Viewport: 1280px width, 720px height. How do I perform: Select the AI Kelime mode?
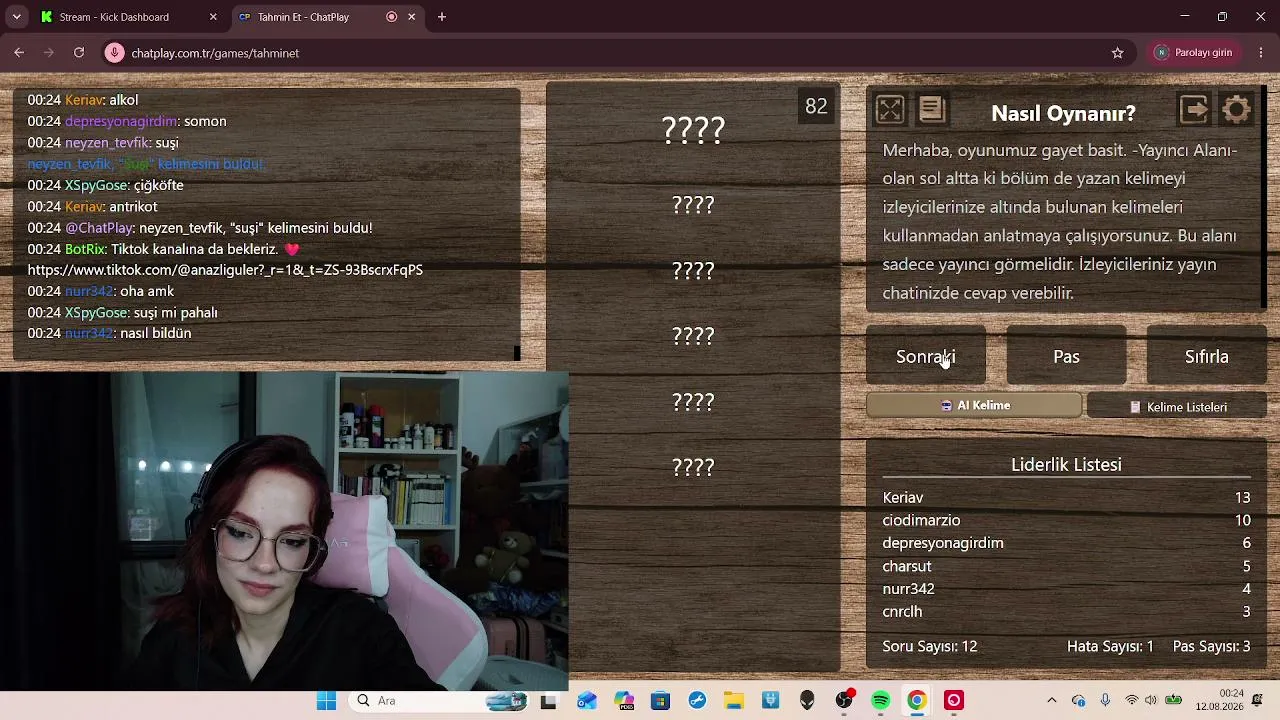click(974, 405)
